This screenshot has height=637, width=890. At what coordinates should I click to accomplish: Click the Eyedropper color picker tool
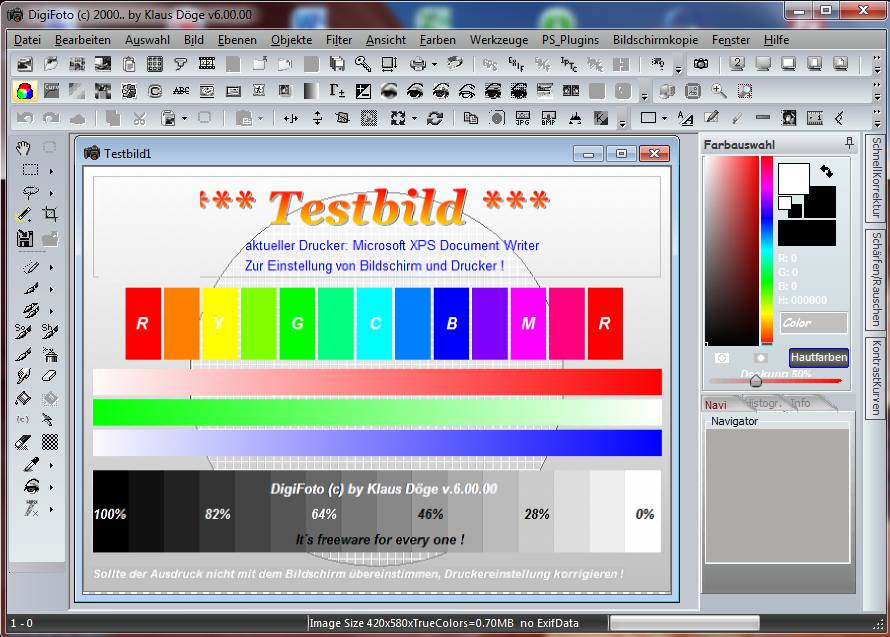coord(30,464)
